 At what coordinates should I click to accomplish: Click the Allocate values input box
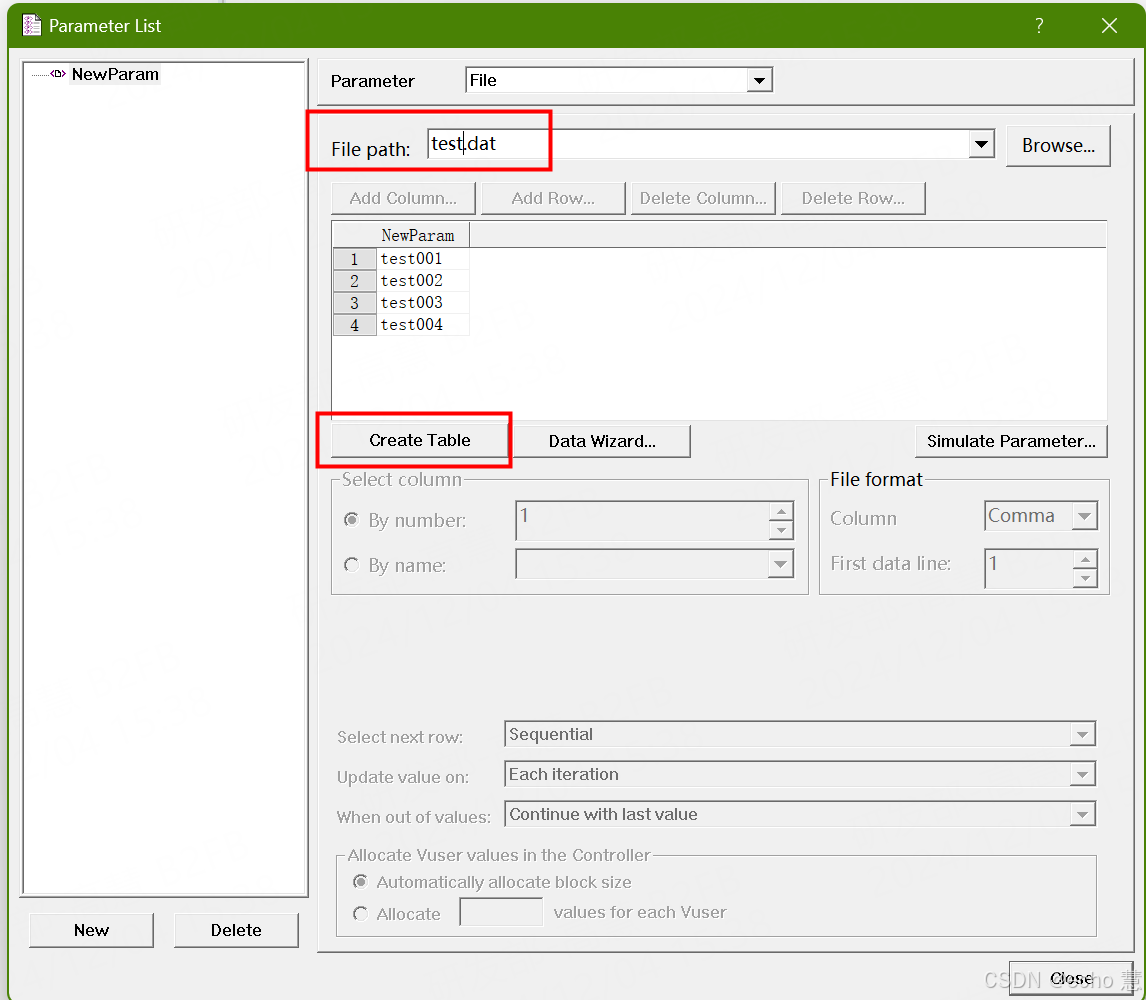[x=501, y=912]
